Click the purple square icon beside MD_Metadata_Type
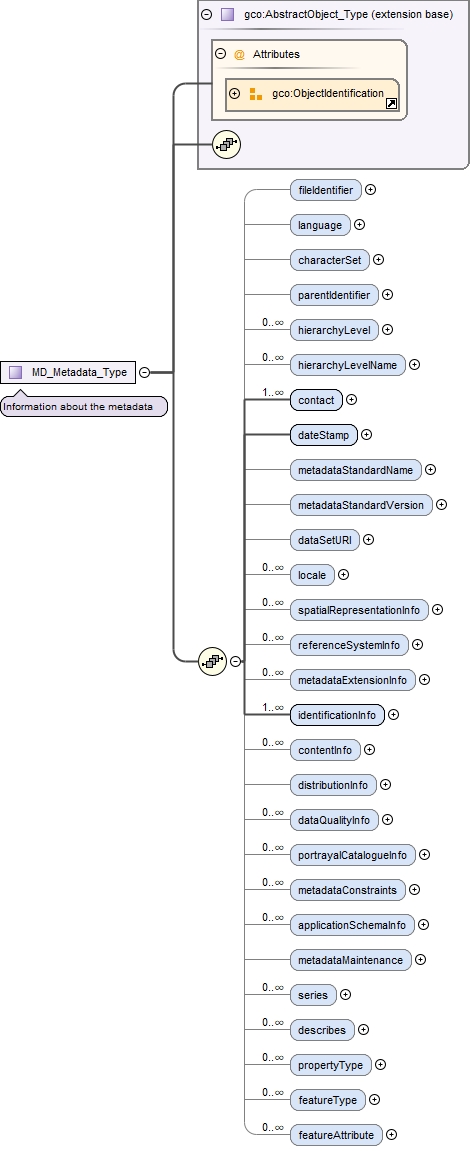This screenshot has height=1151, width=471. 15,372
